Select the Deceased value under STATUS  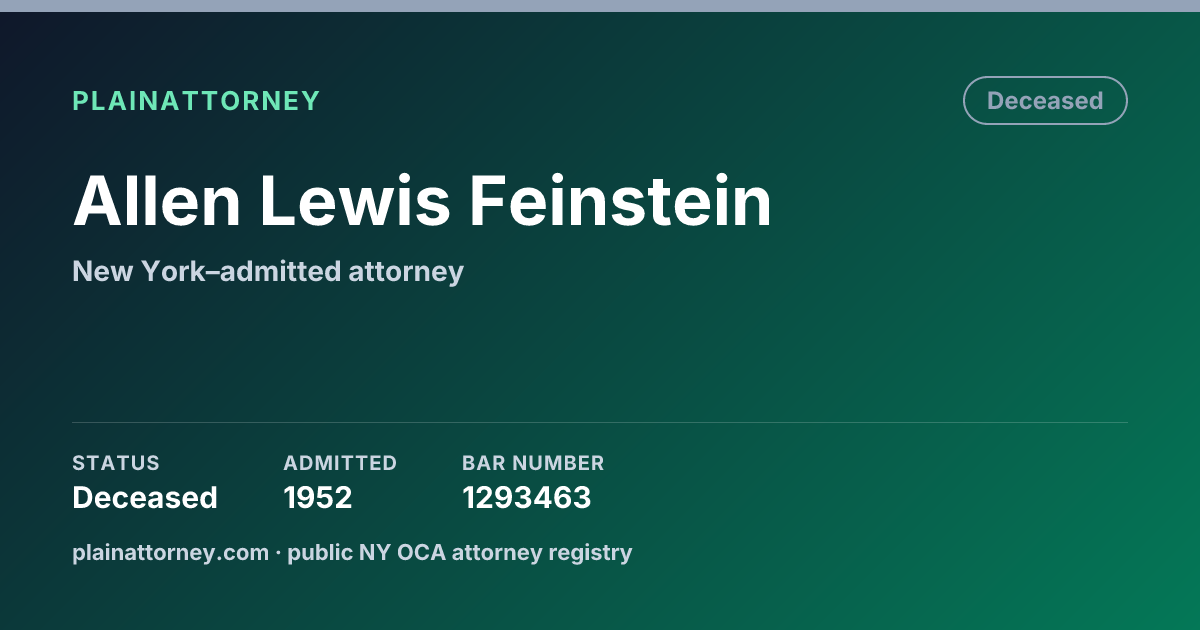pos(145,497)
